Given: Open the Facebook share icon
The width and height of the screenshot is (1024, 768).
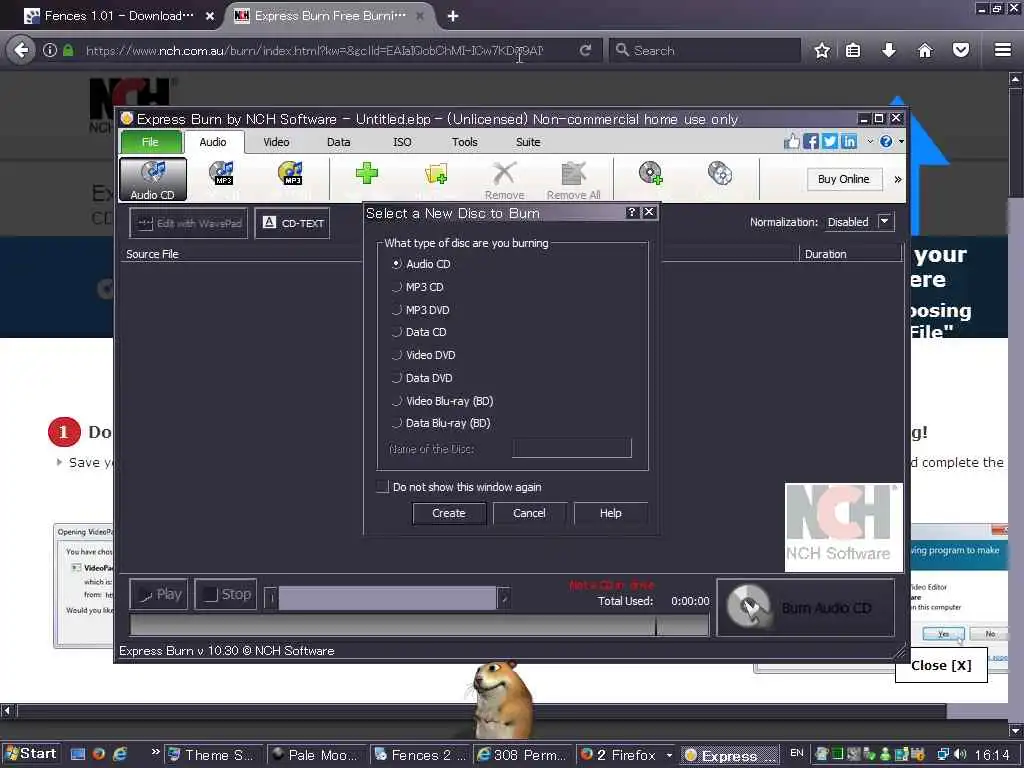Looking at the screenshot, I should point(810,141).
